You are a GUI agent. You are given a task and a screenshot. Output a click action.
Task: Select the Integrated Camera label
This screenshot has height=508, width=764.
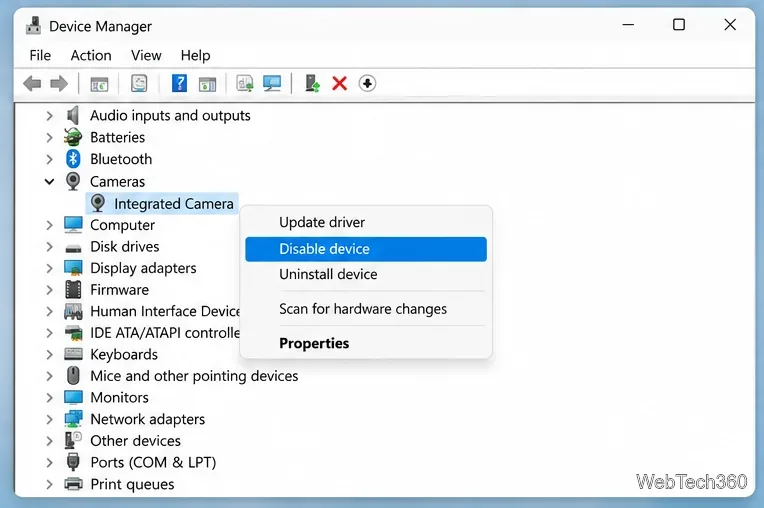coord(174,204)
